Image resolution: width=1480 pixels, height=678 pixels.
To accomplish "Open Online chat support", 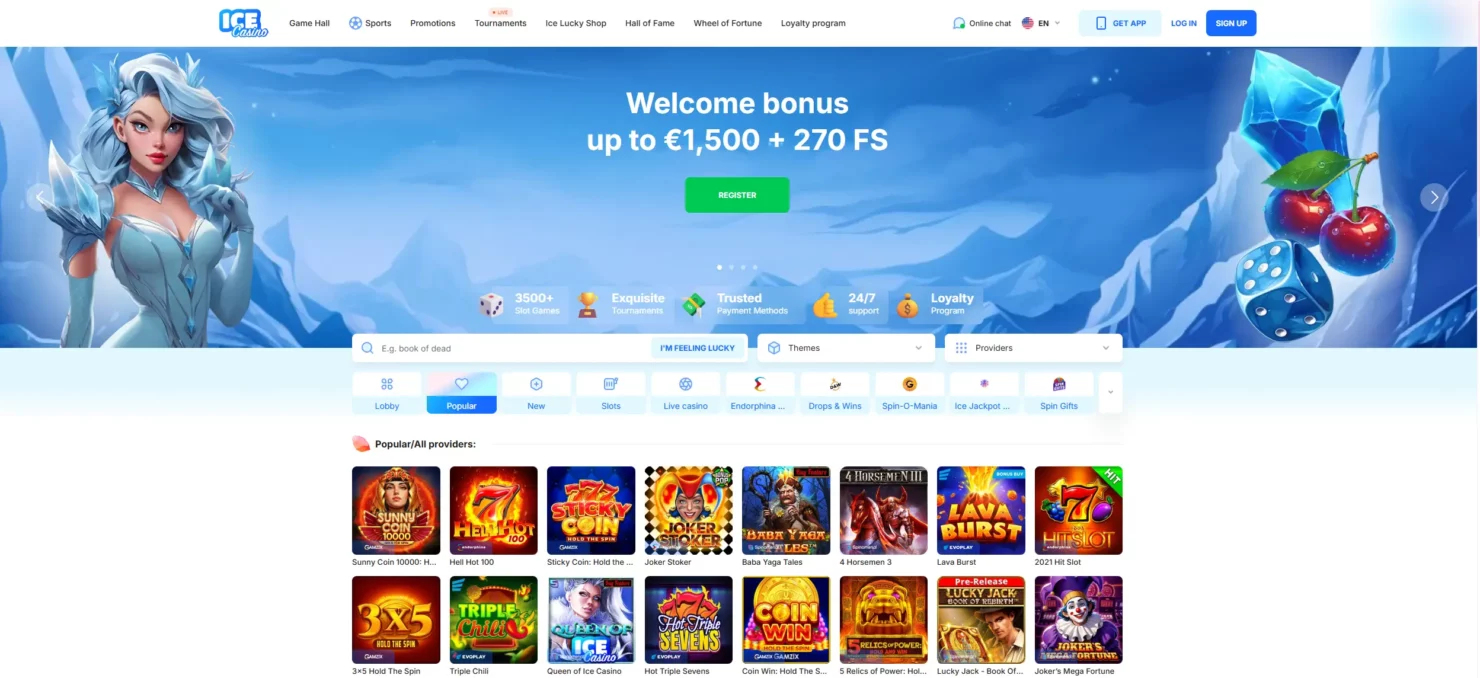I will coord(982,23).
